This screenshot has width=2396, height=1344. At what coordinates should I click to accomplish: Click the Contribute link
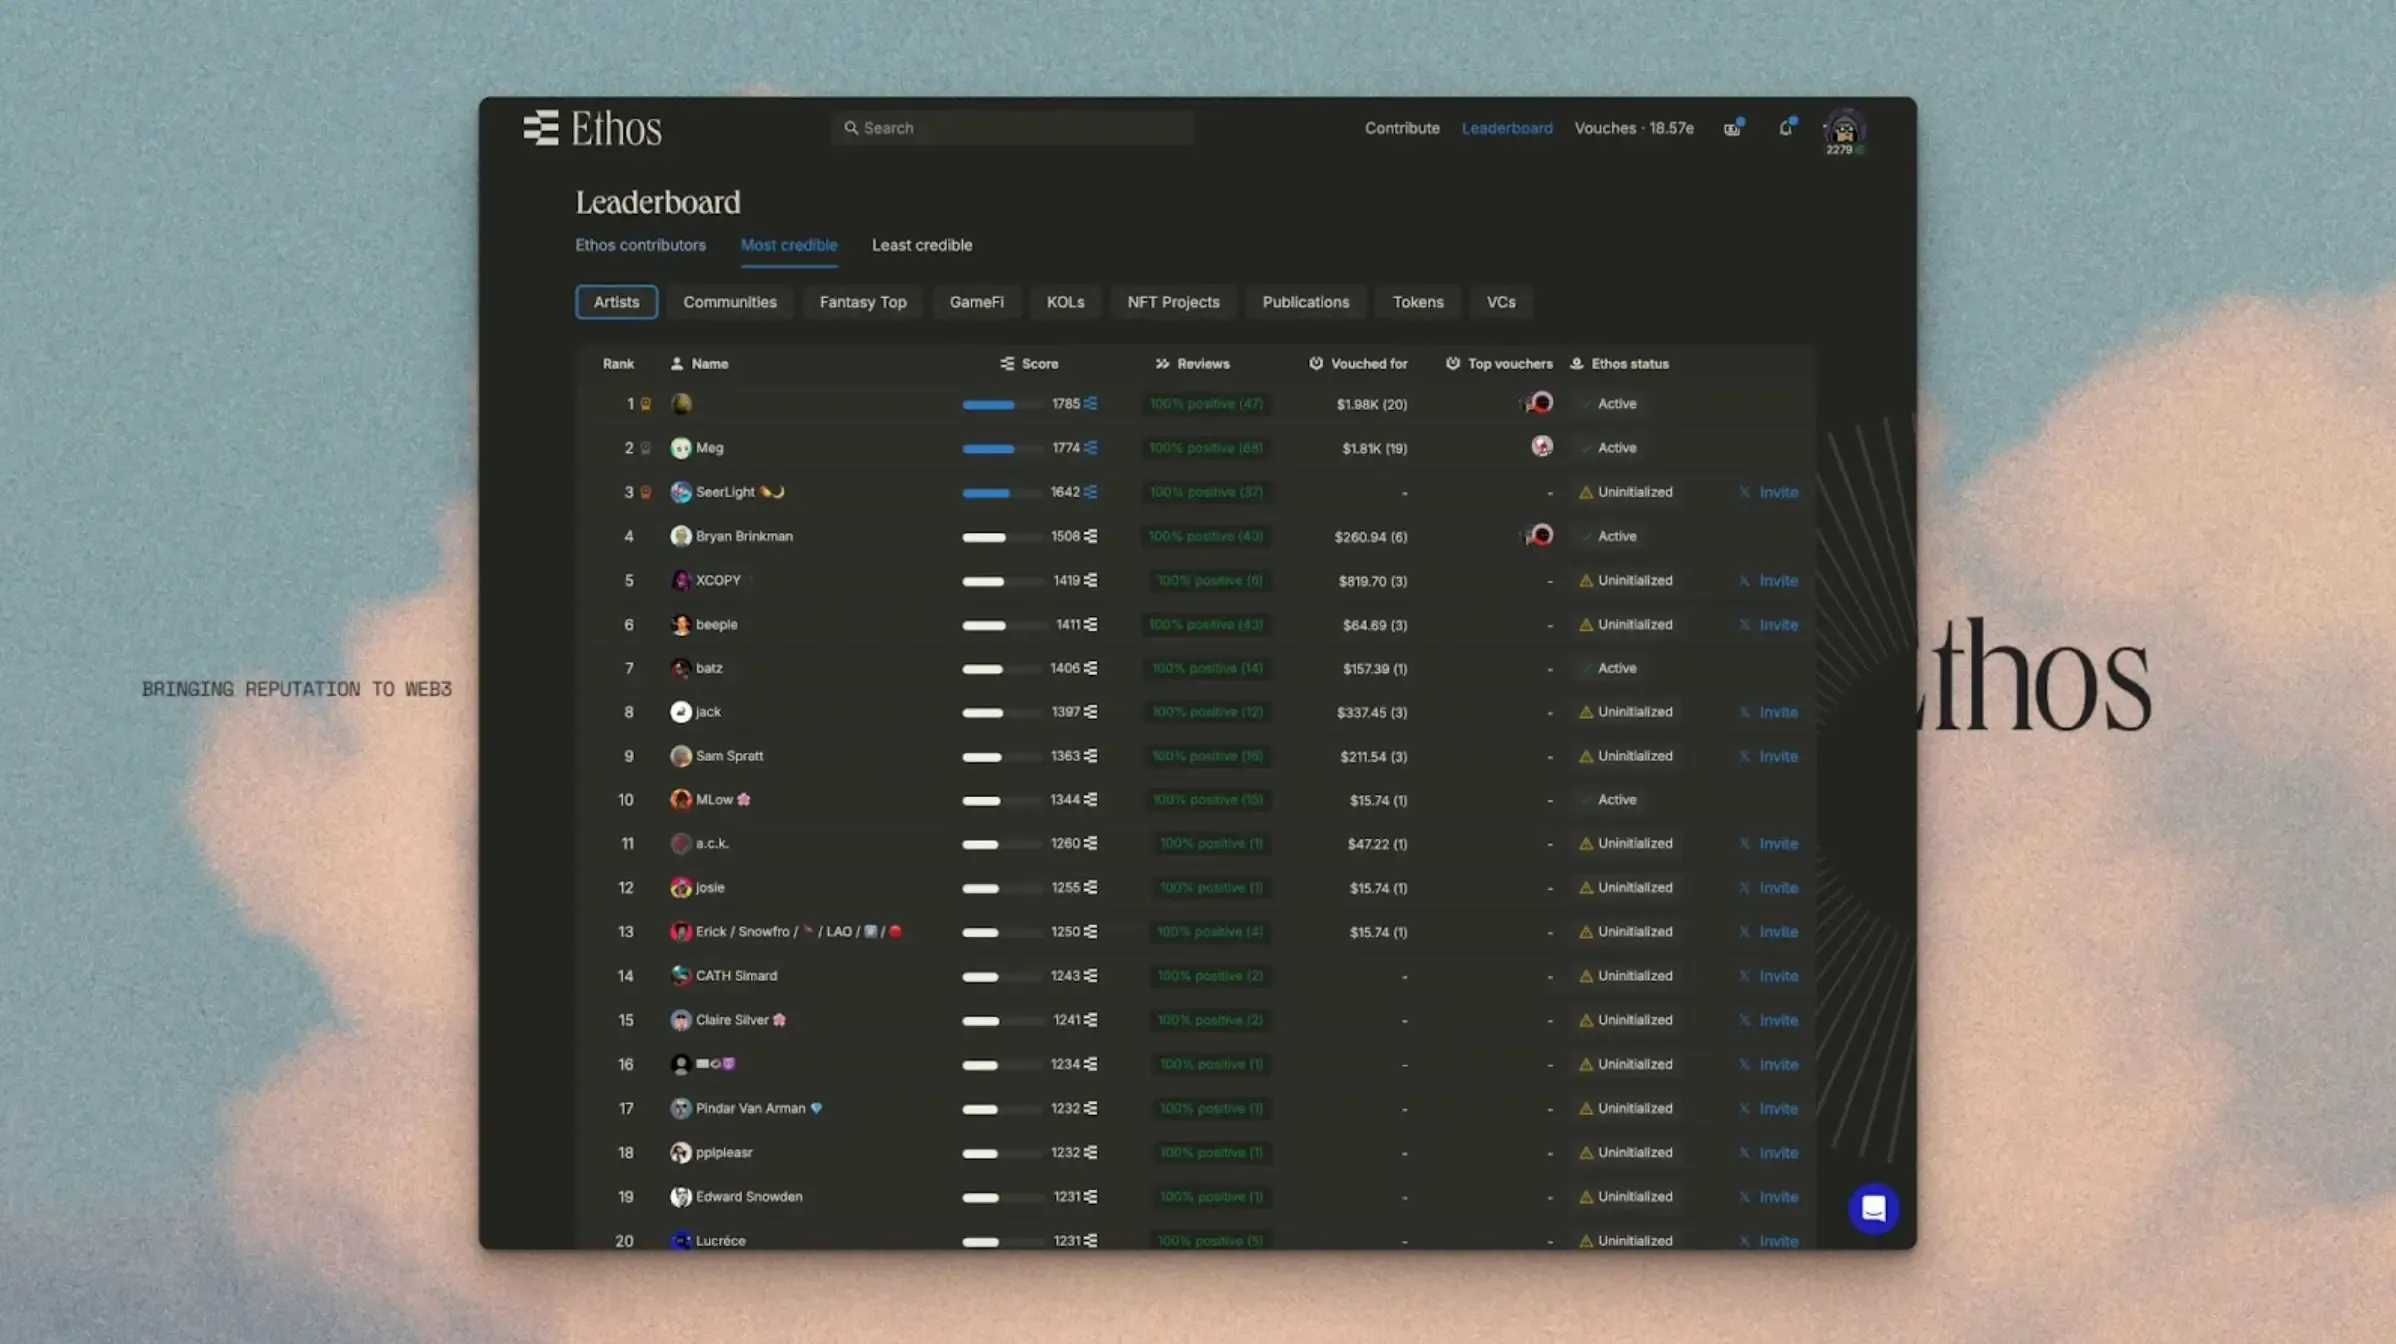1401,128
